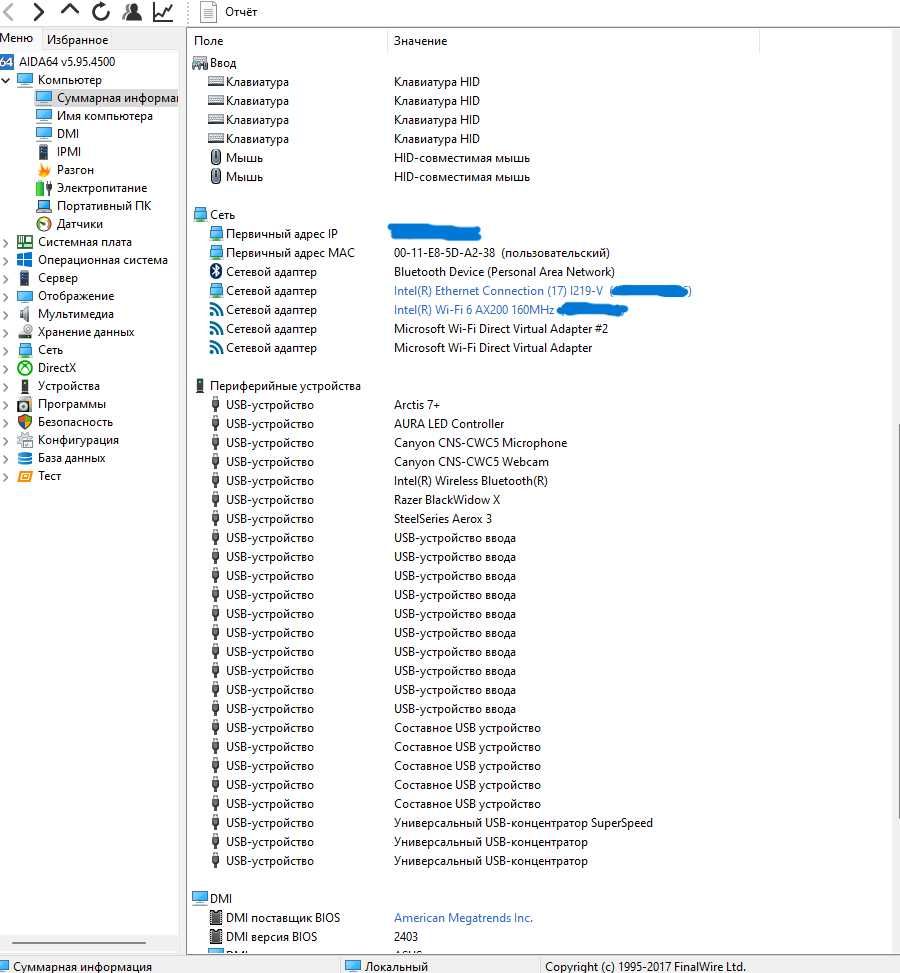The height and width of the screenshot is (973, 900).
Task: Click the Программы icon in tree
Action: click(x=25, y=405)
